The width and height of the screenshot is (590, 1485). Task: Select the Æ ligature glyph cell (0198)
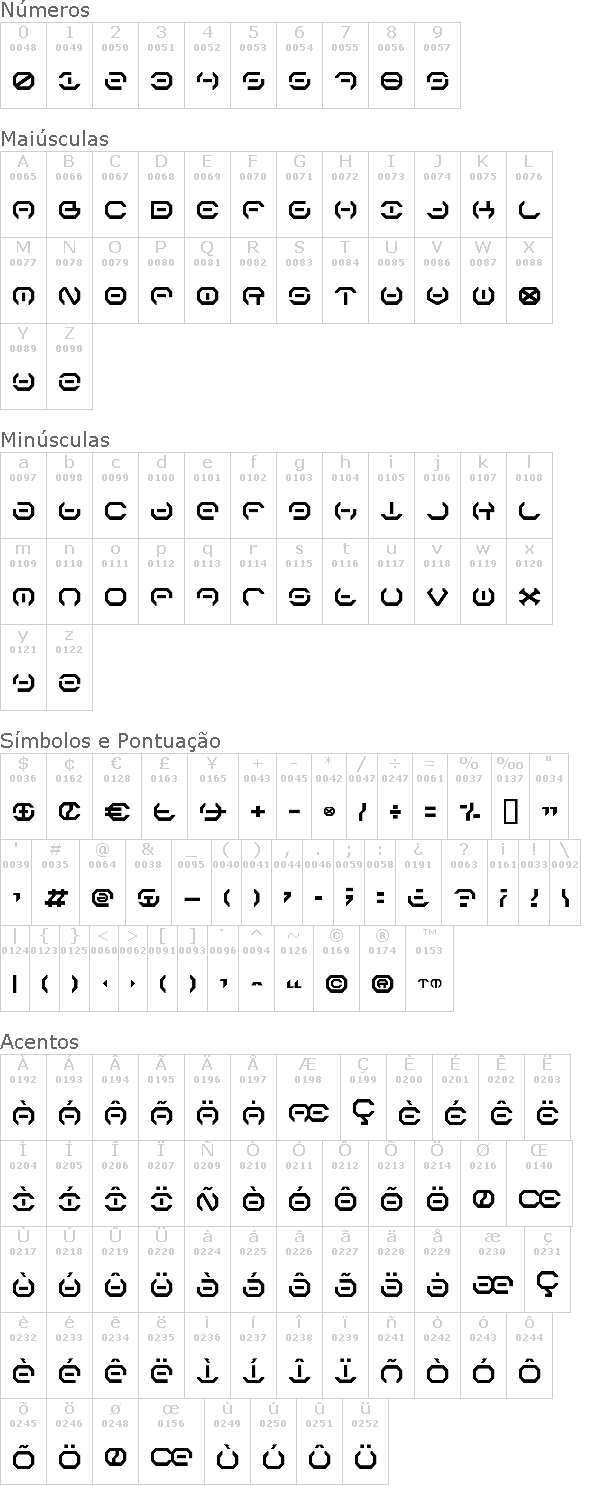tap(308, 1097)
